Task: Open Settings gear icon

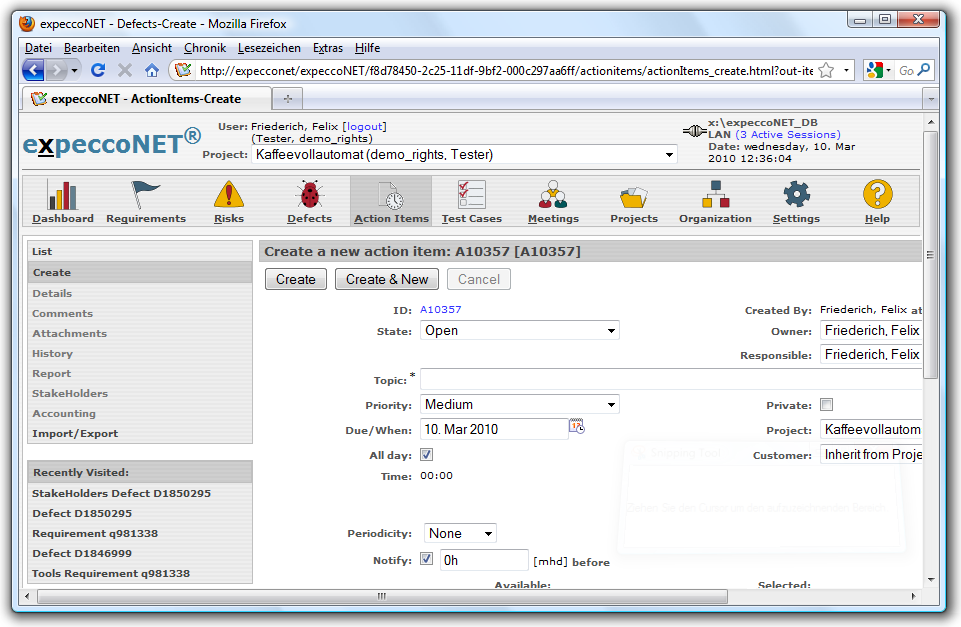Action: [x=796, y=195]
